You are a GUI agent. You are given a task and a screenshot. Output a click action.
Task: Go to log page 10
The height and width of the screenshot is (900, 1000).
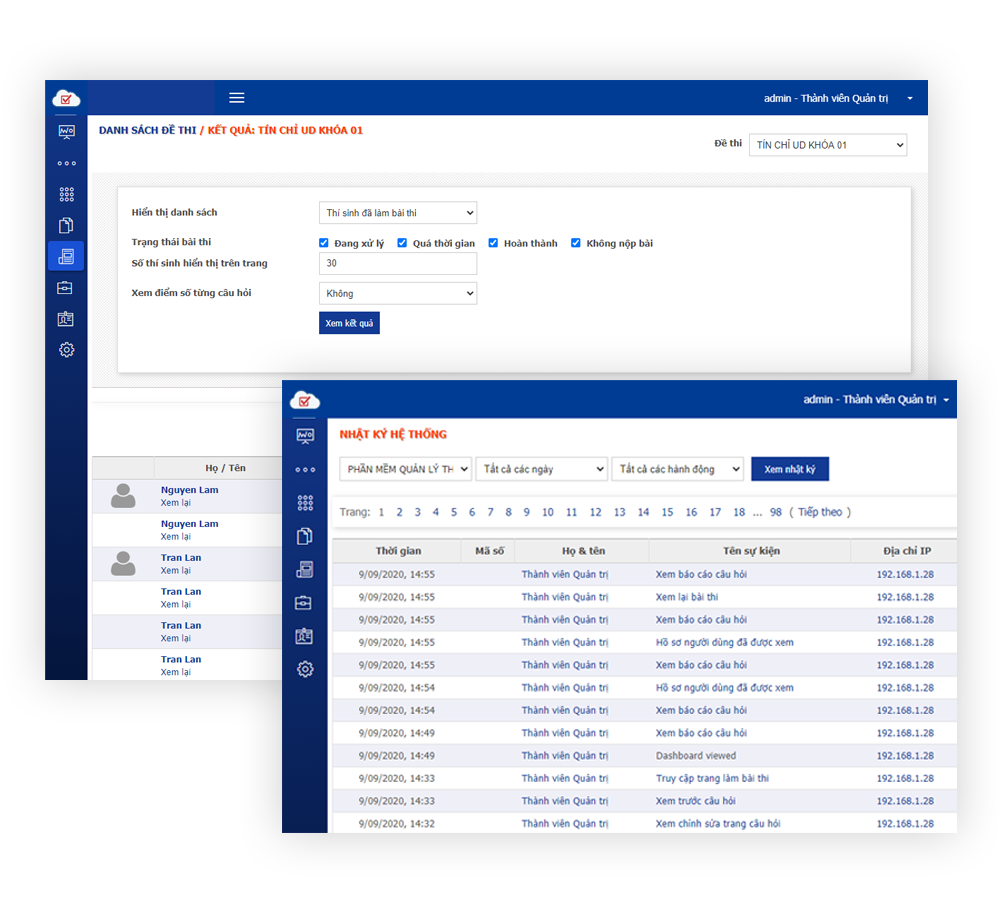pos(548,512)
